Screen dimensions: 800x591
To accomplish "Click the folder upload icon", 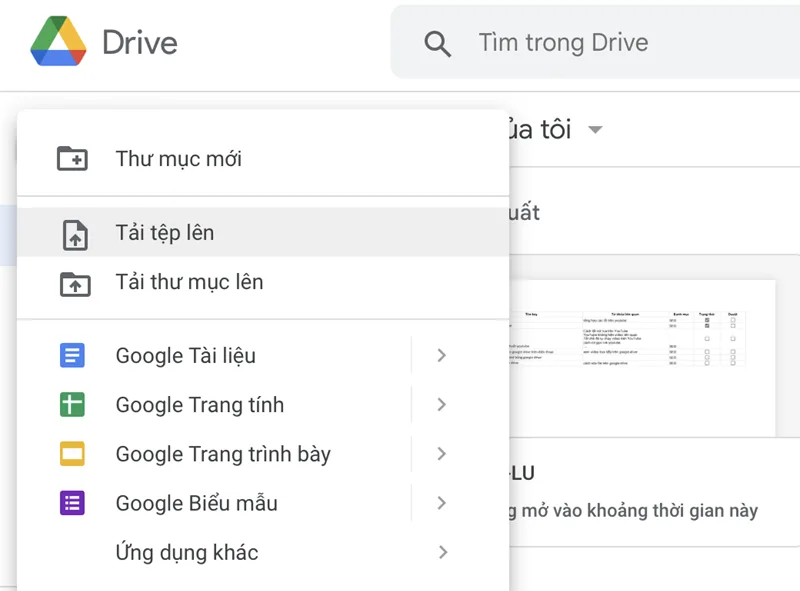I will [x=75, y=284].
